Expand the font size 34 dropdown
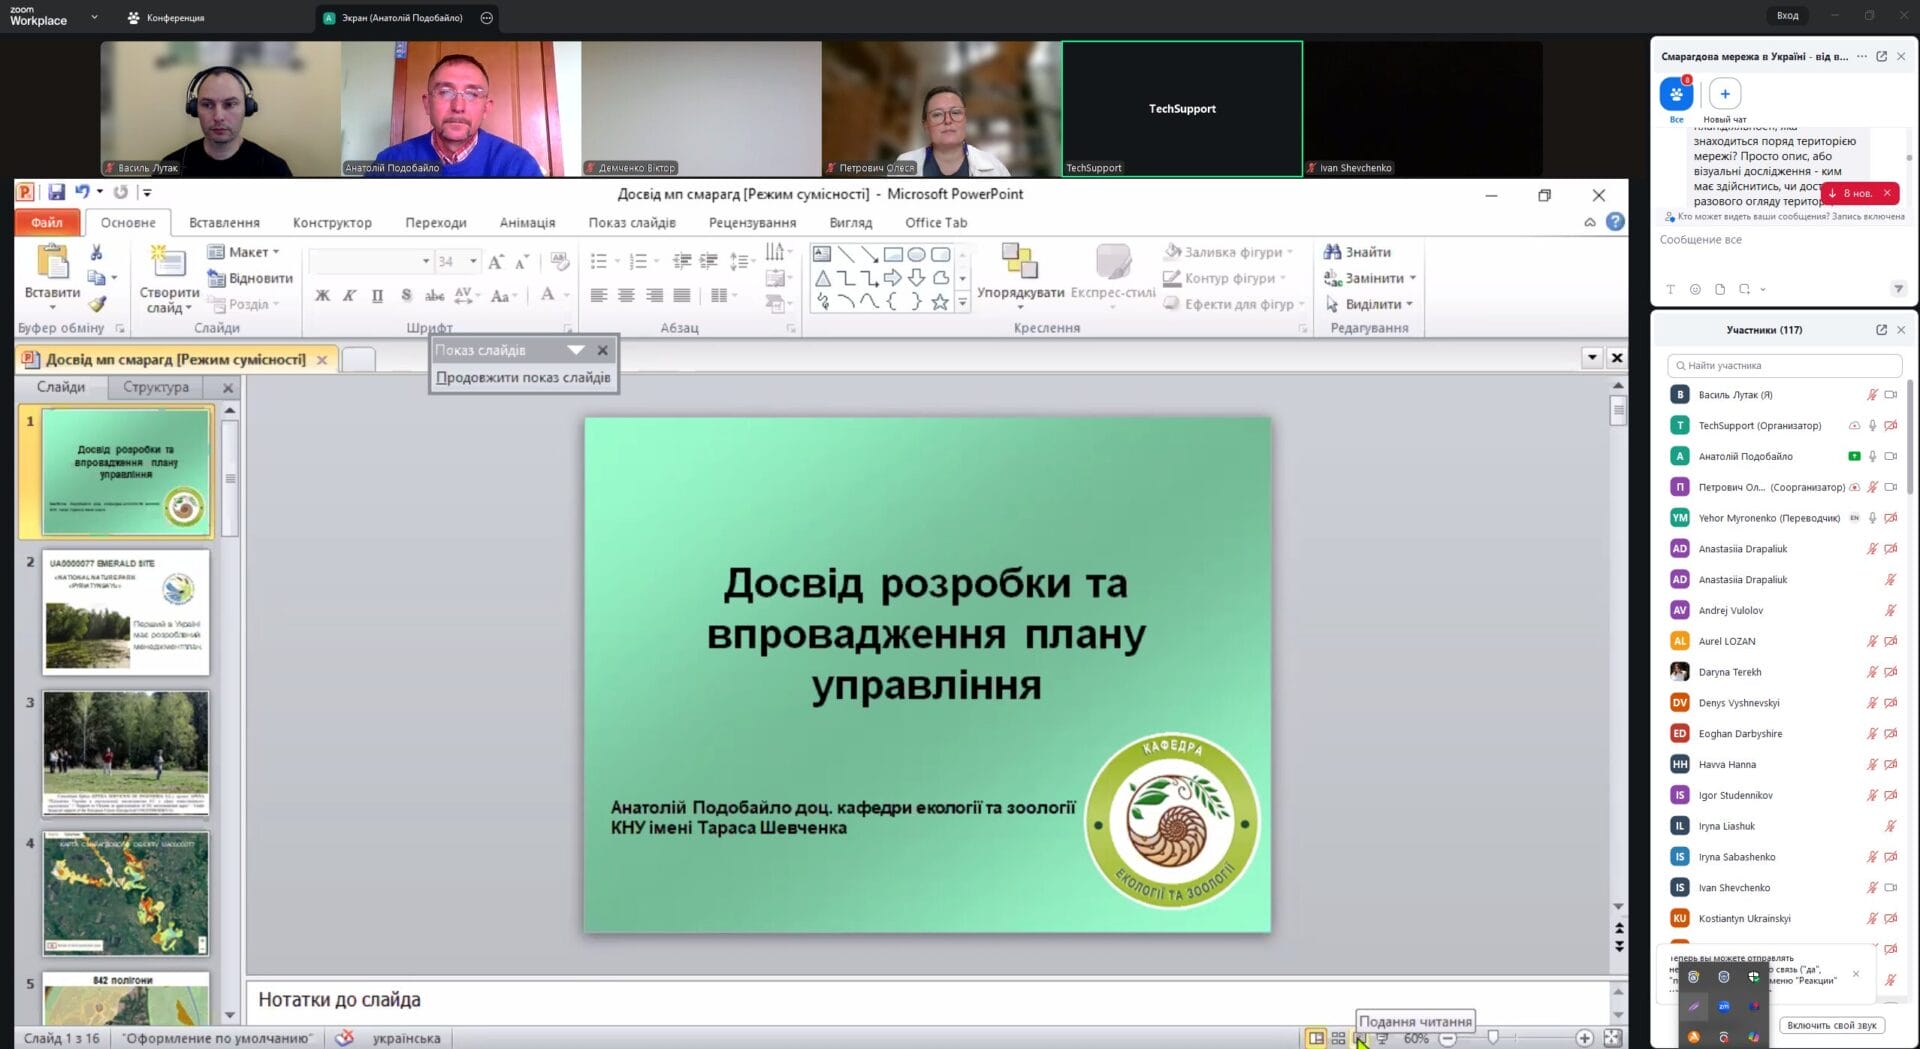This screenshot has height=1049, width=1920. (473, 262)
